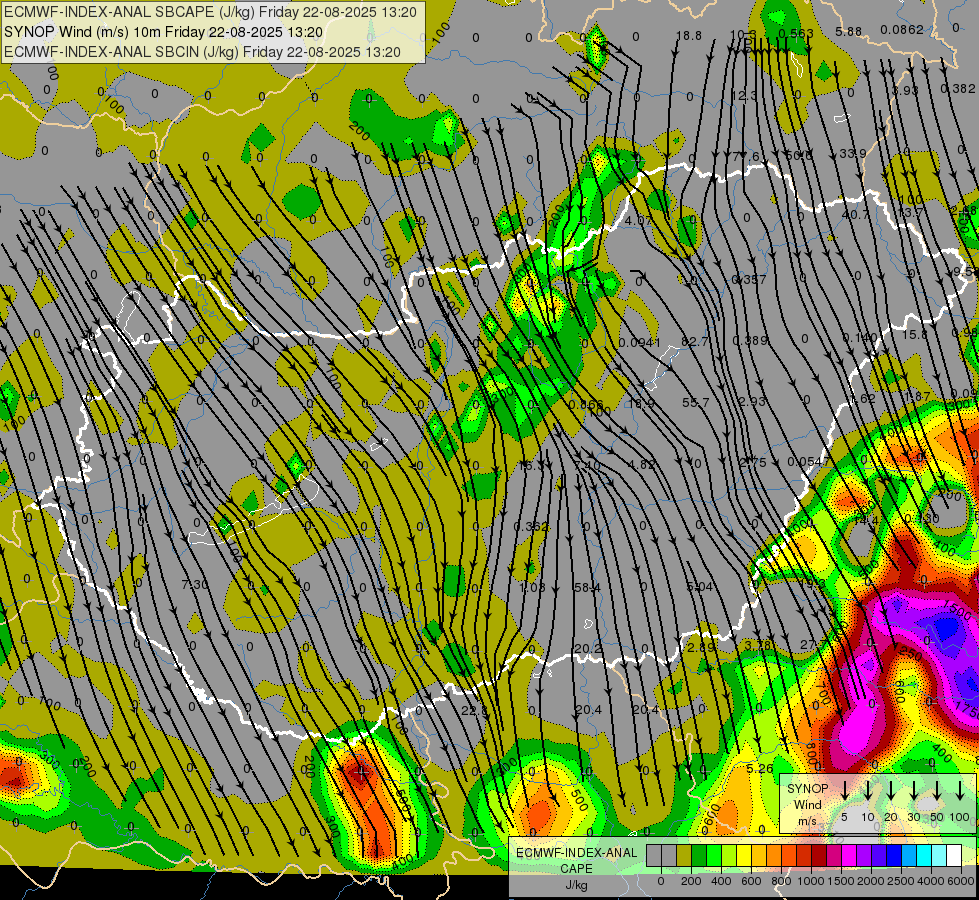Click the map value 14.4
This screenshot has height=900, width=979.
867,520
